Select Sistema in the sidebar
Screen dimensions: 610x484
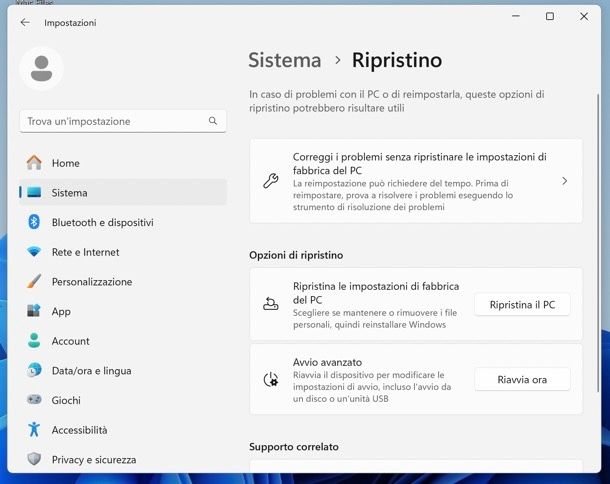point(123,193)
